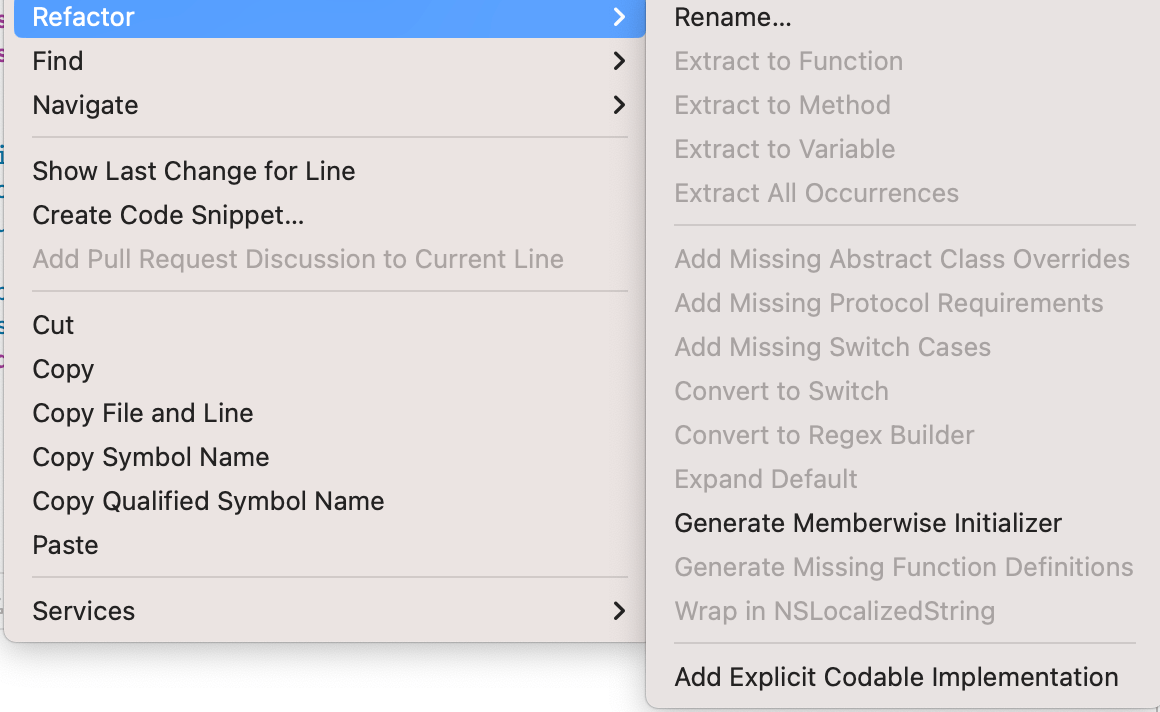The width and height of the screenshot is (1160, 712).
Task: Choose Cut from the context menu
Action: pyautogui.click(x=54, y=325)
